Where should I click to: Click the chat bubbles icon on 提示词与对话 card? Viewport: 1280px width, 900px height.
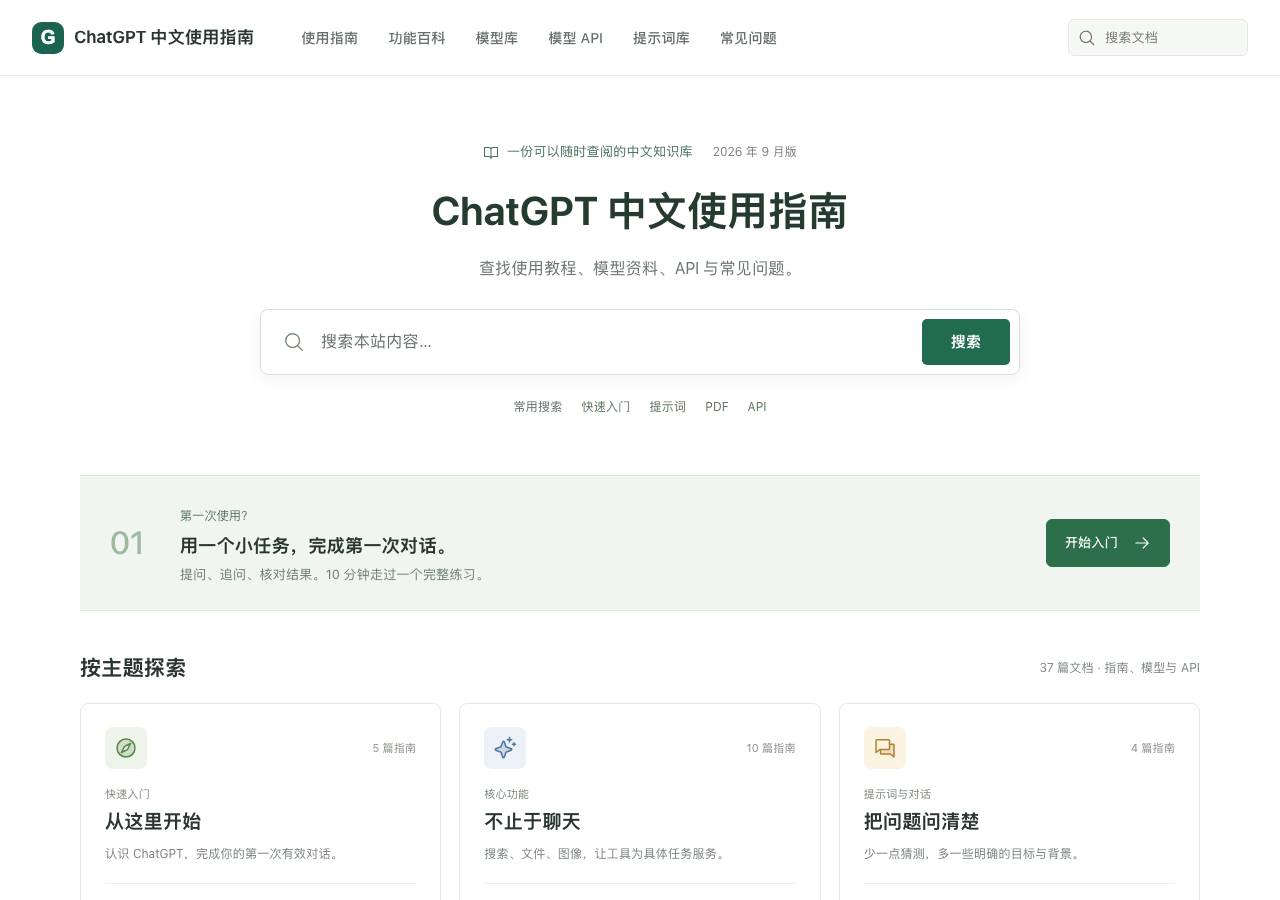885,748
